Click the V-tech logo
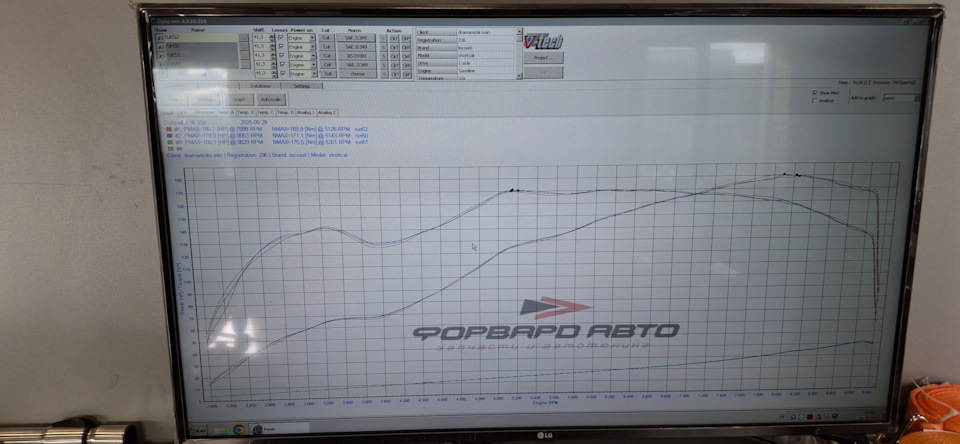Screen dimensions: 960x444 click(x=542, y=40)
